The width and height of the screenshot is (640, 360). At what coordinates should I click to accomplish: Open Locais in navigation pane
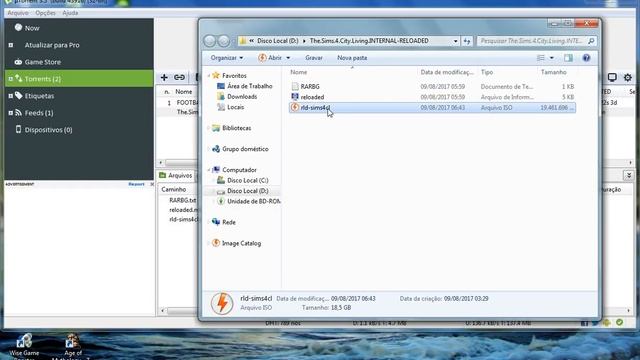(236, 107)
